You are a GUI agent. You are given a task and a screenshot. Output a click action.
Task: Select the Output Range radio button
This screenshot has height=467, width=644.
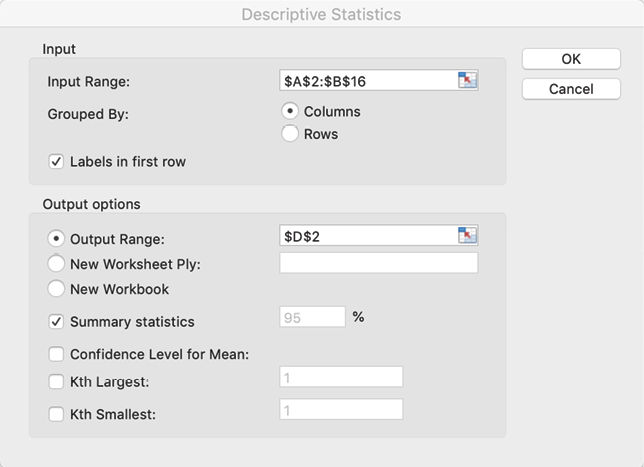point(56,239)
